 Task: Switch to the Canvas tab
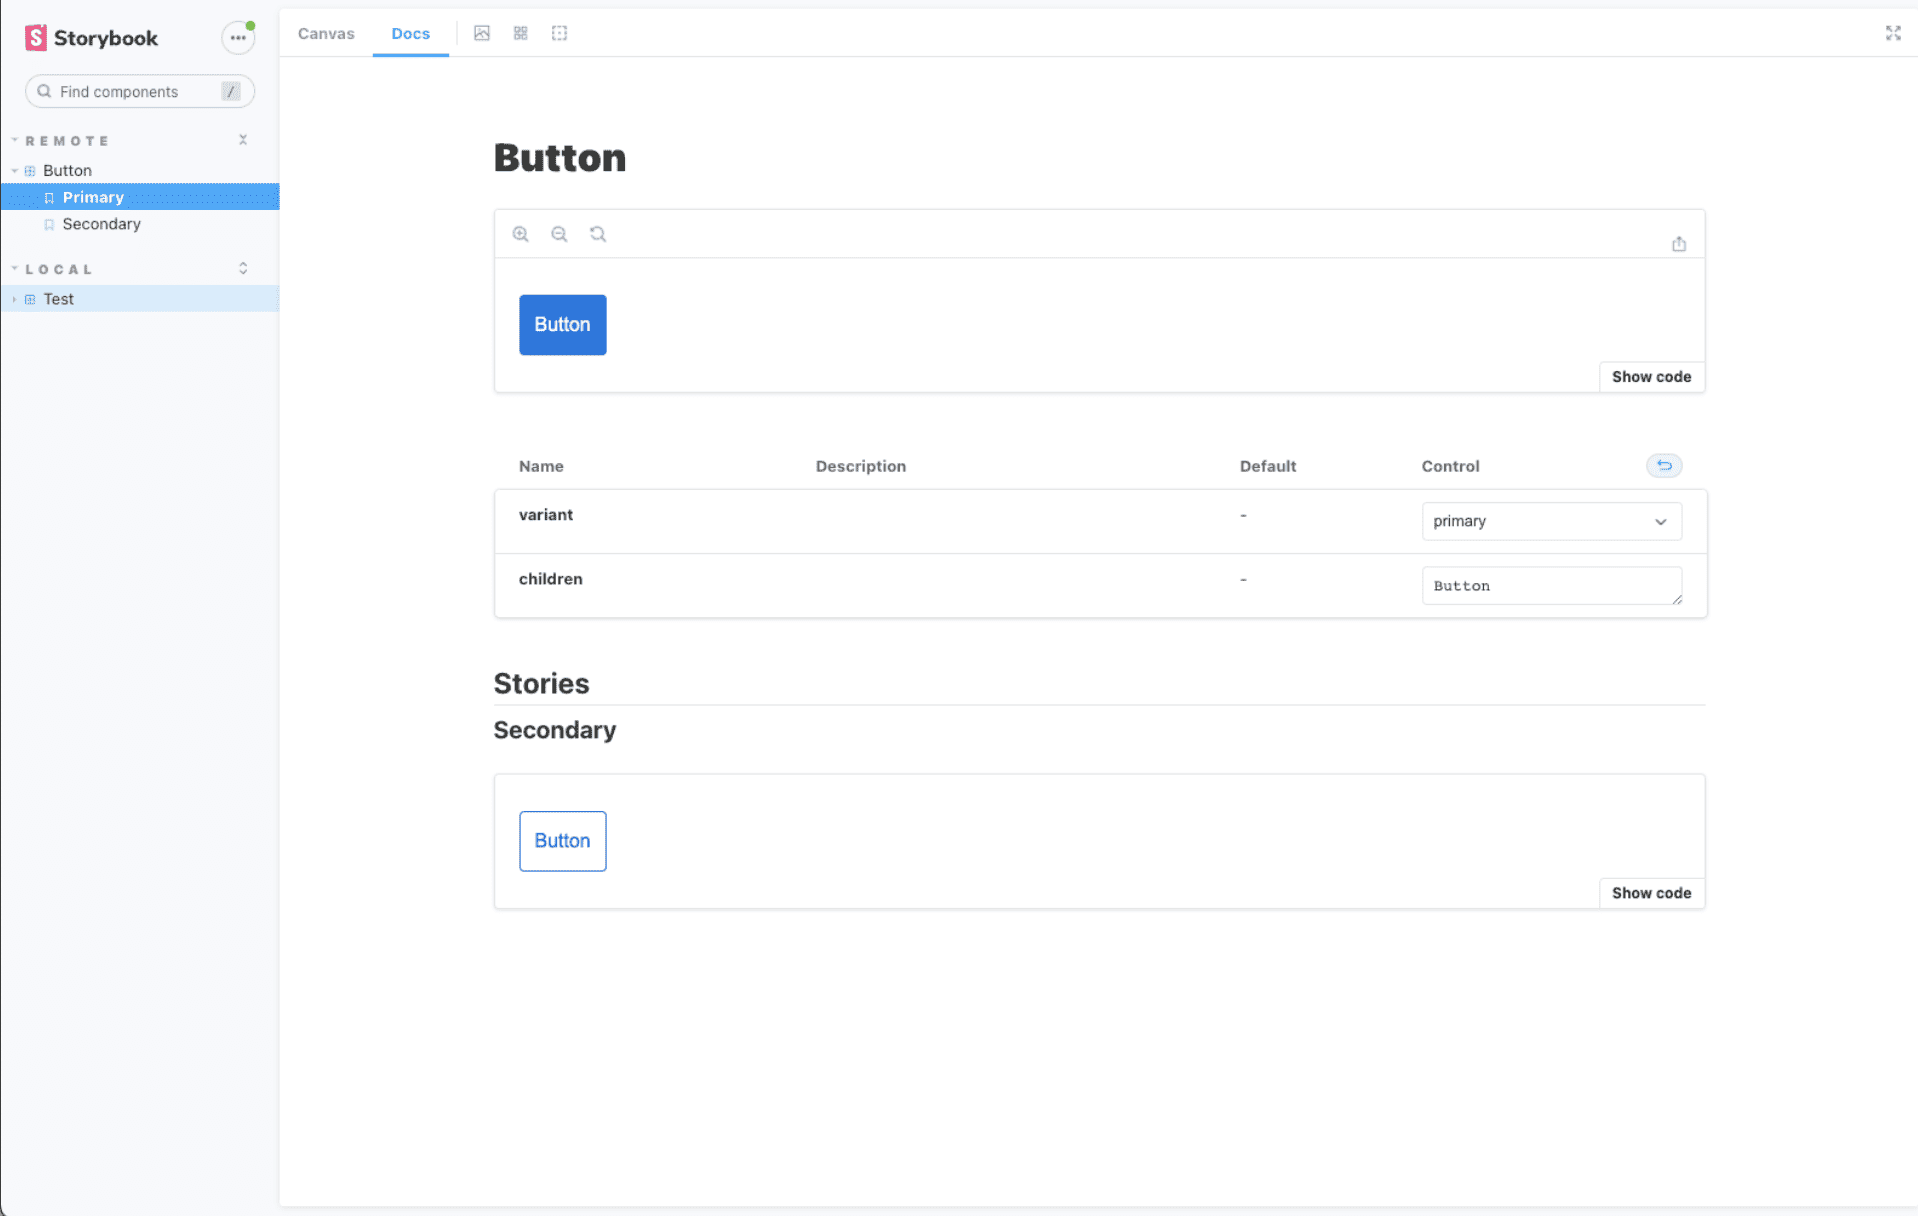pos(326,33)
